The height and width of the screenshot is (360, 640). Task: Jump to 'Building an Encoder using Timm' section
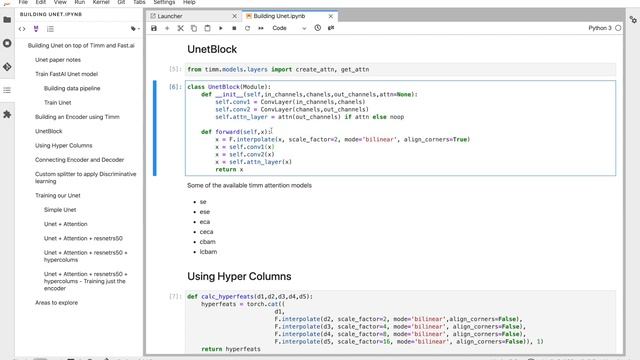(x=77, y=117)
